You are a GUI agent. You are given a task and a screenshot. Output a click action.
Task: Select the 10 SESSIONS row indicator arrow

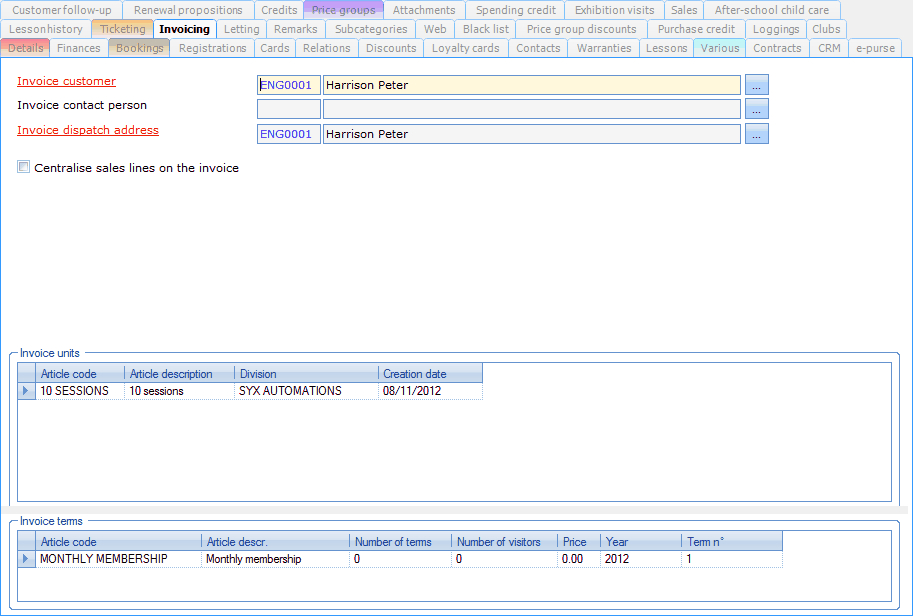[x=26, y=391]
